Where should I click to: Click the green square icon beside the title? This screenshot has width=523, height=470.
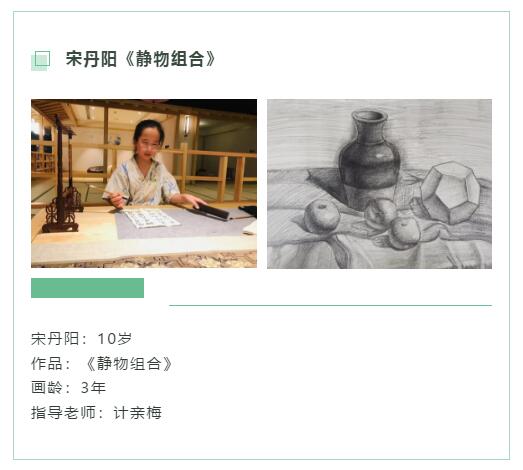(x=40, y=60)
